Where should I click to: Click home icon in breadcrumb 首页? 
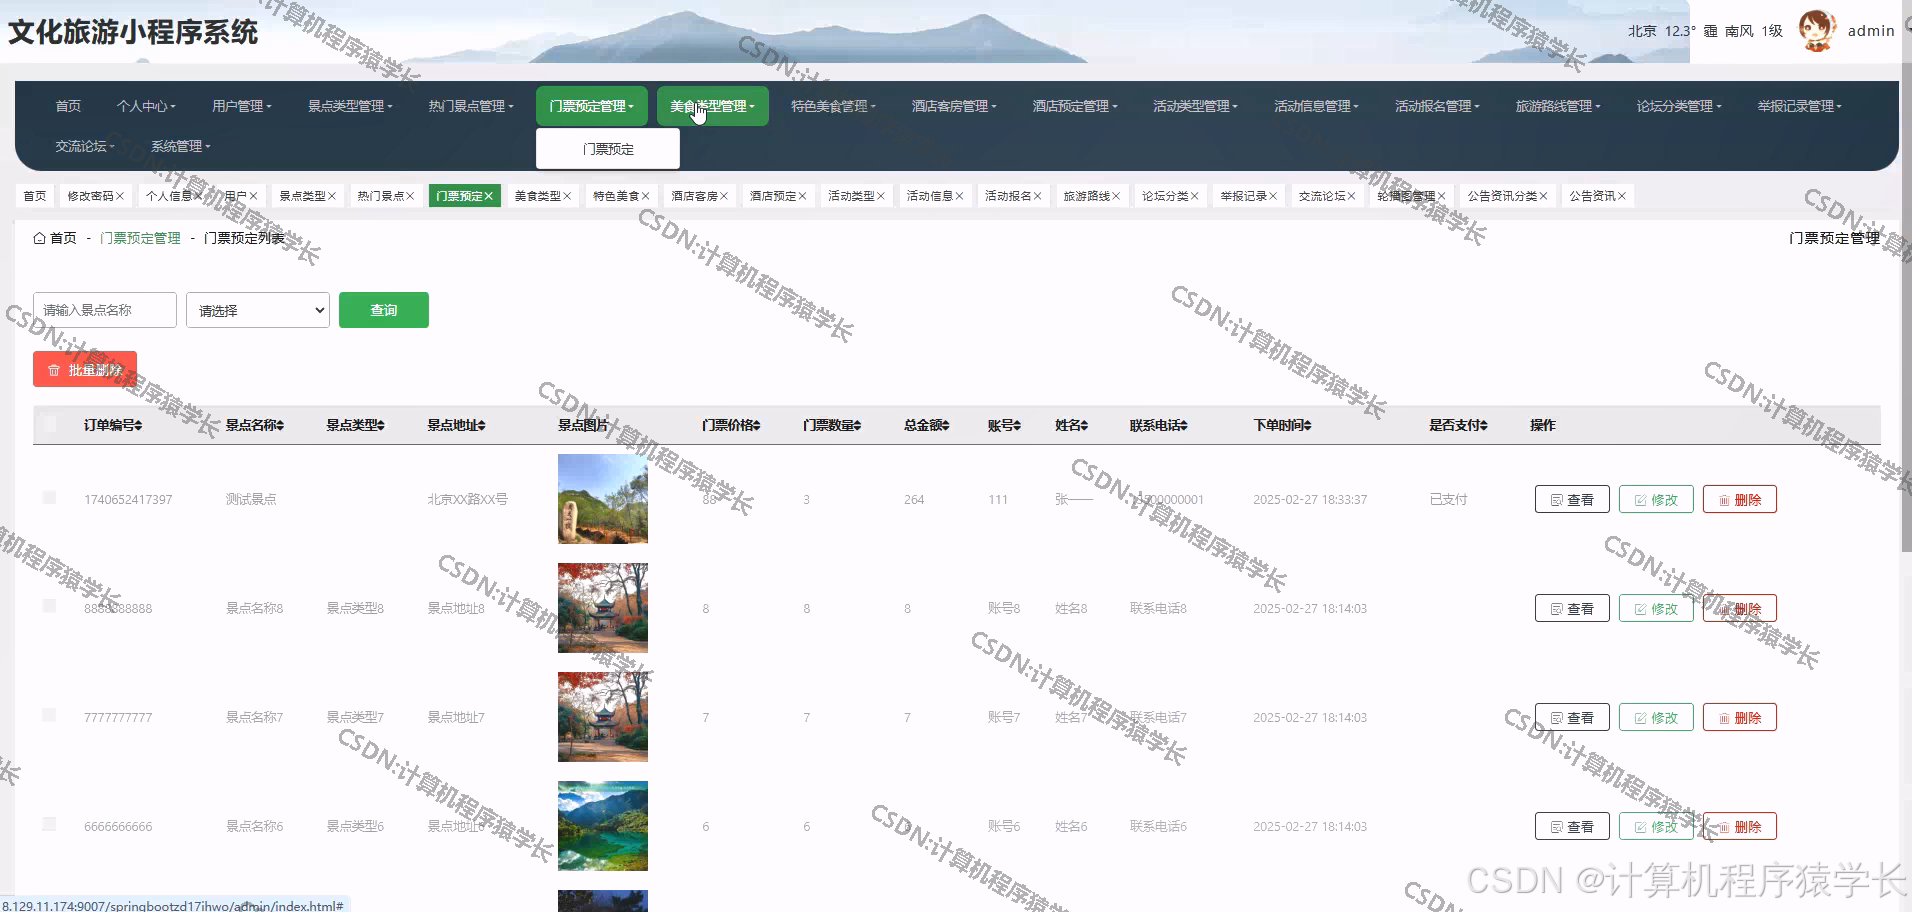(x=40, y=238)
